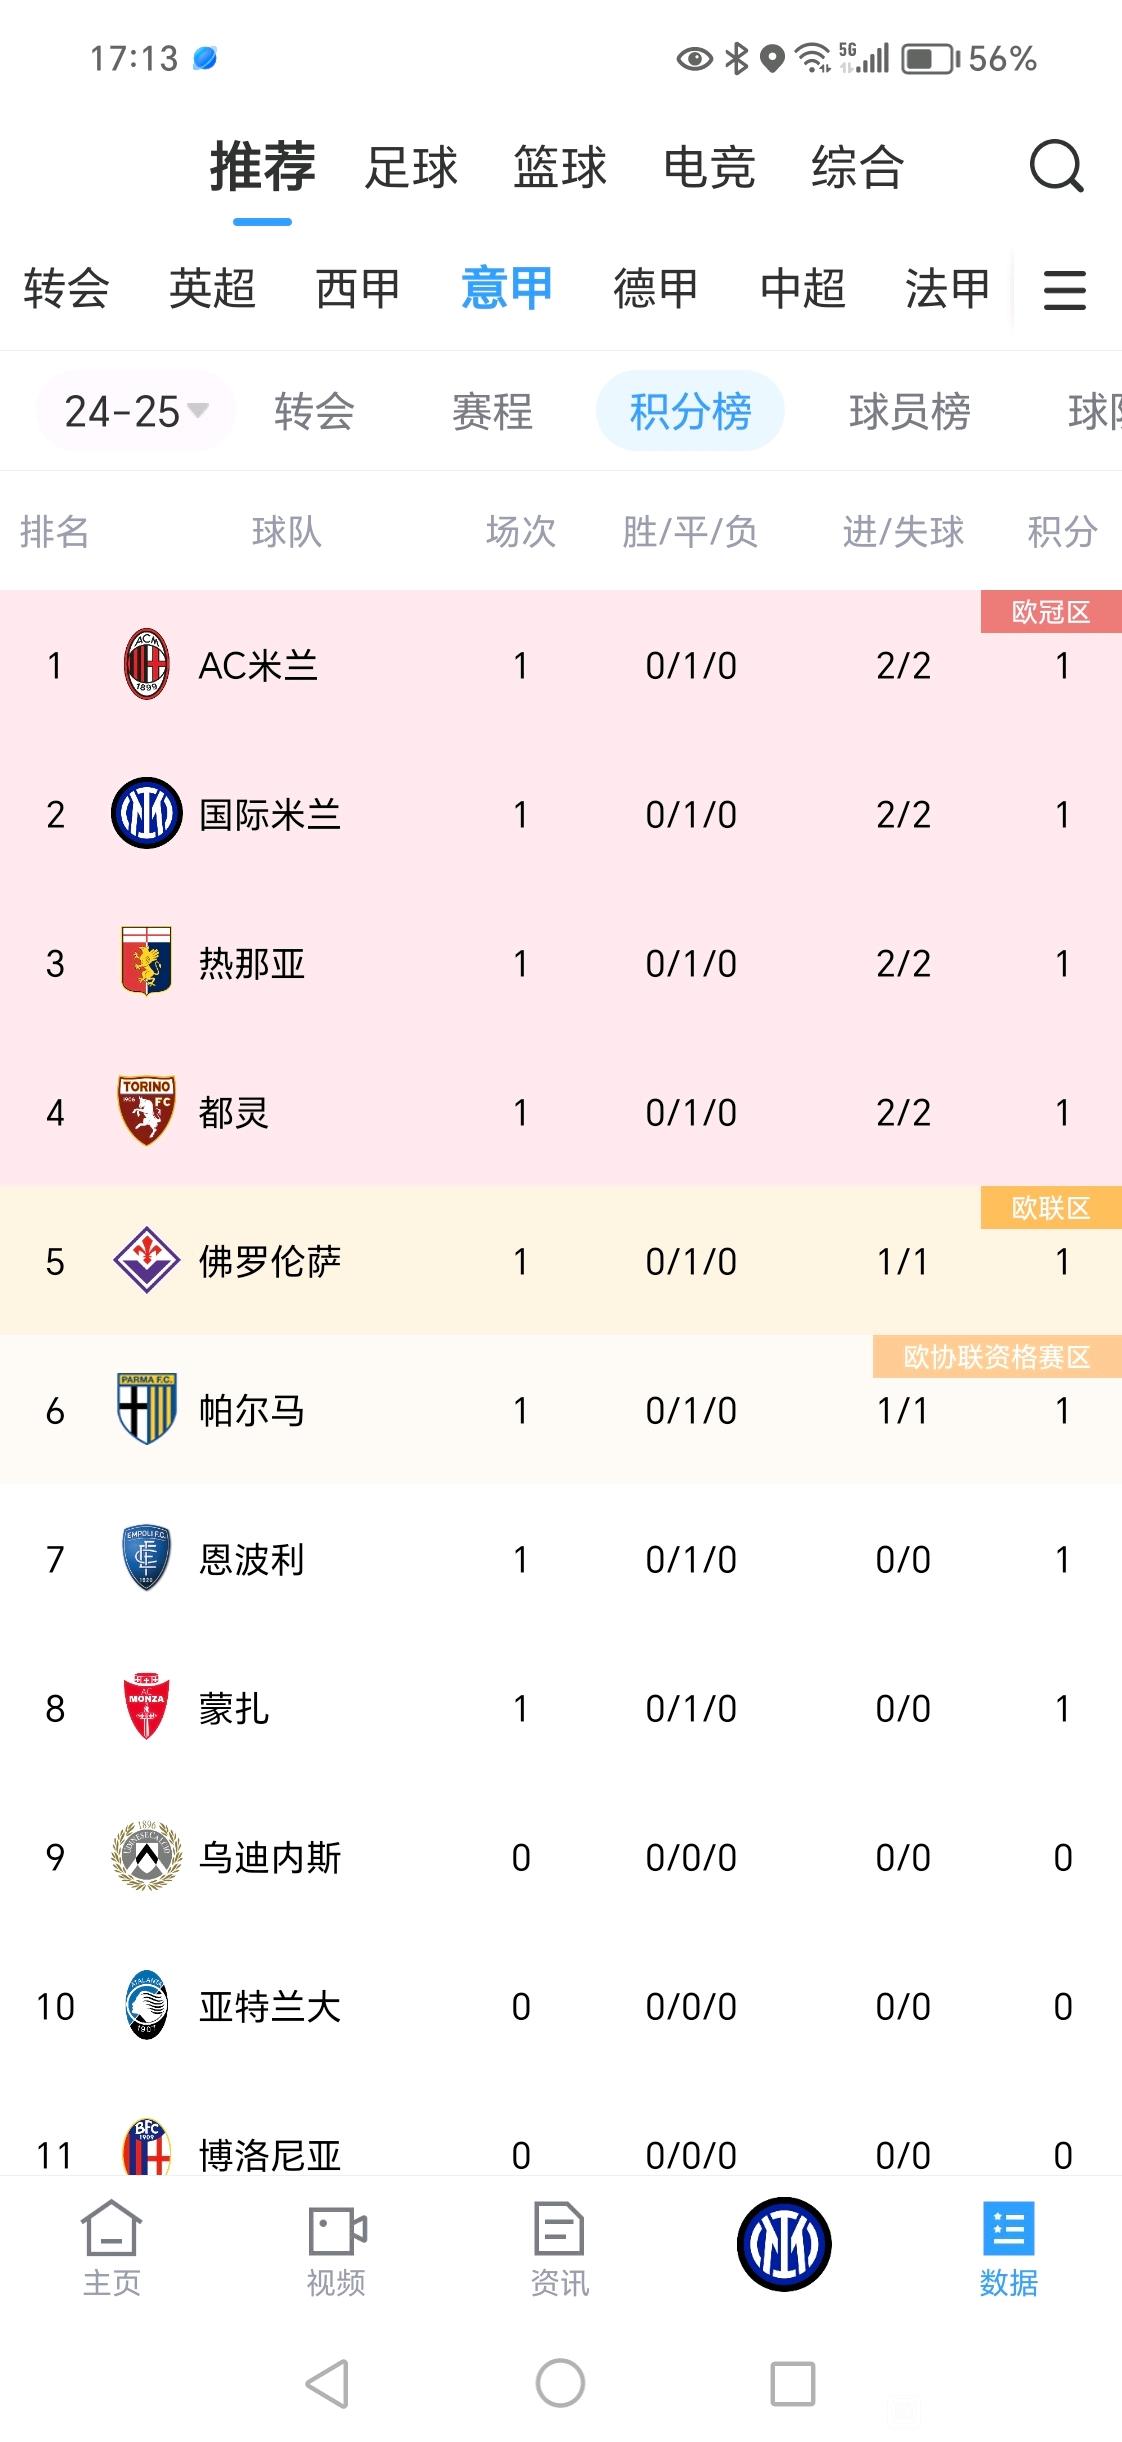
Task: Select the 球员榜 sub-tab
Action: [x=909, y=411]
